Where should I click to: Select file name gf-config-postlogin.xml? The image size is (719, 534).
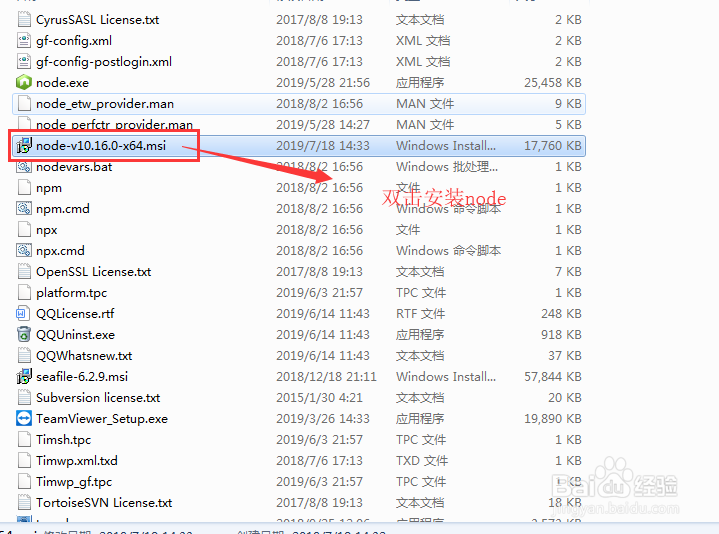pyautogui.click(x=104, y=62)
